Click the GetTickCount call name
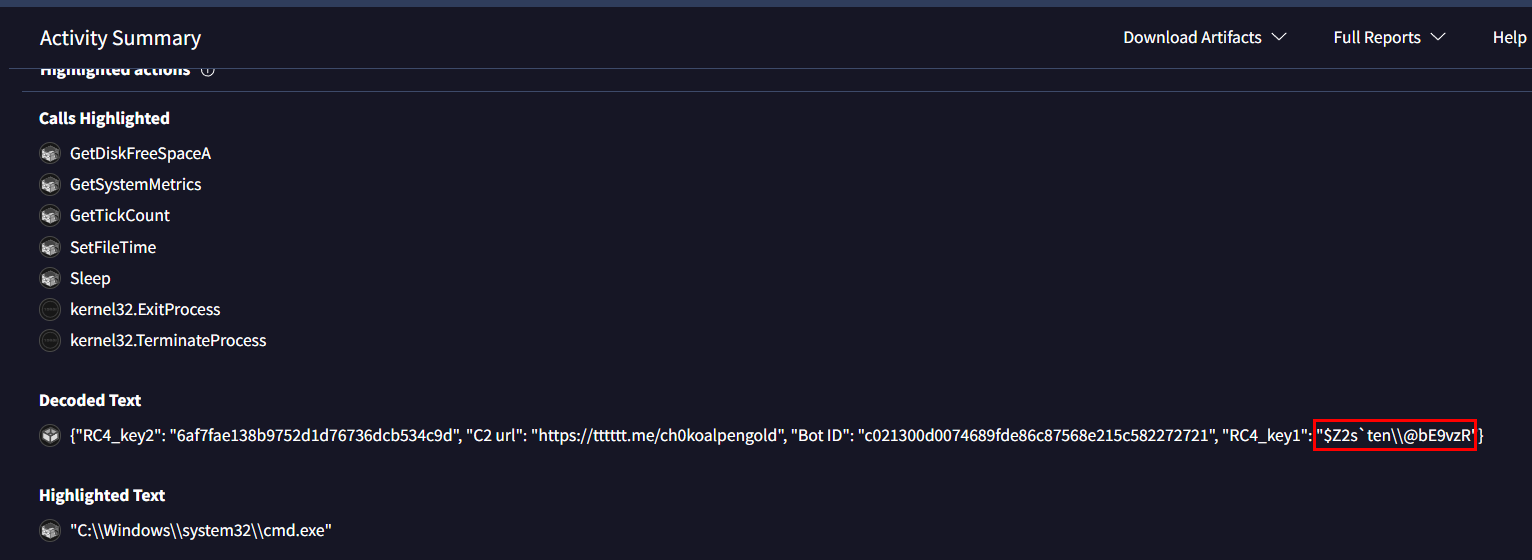The image size is (1532, 560). pos(120,216)
